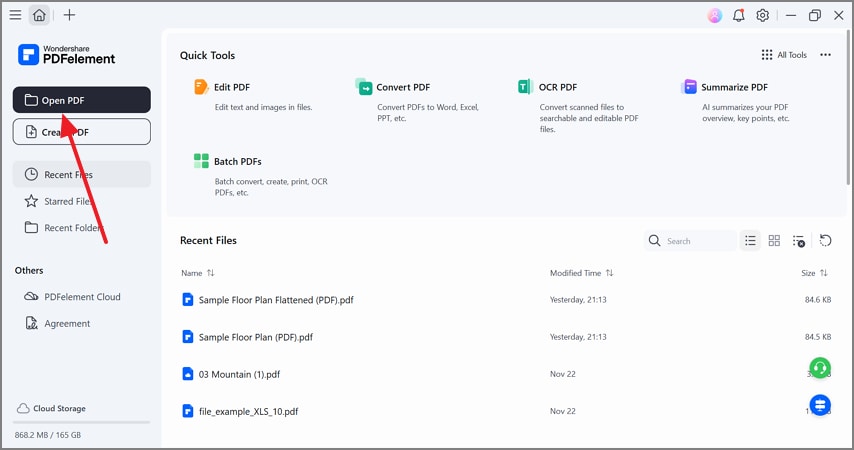
Task: Click the vertical scrollbar on the right
Action: [x=847, y=106]
